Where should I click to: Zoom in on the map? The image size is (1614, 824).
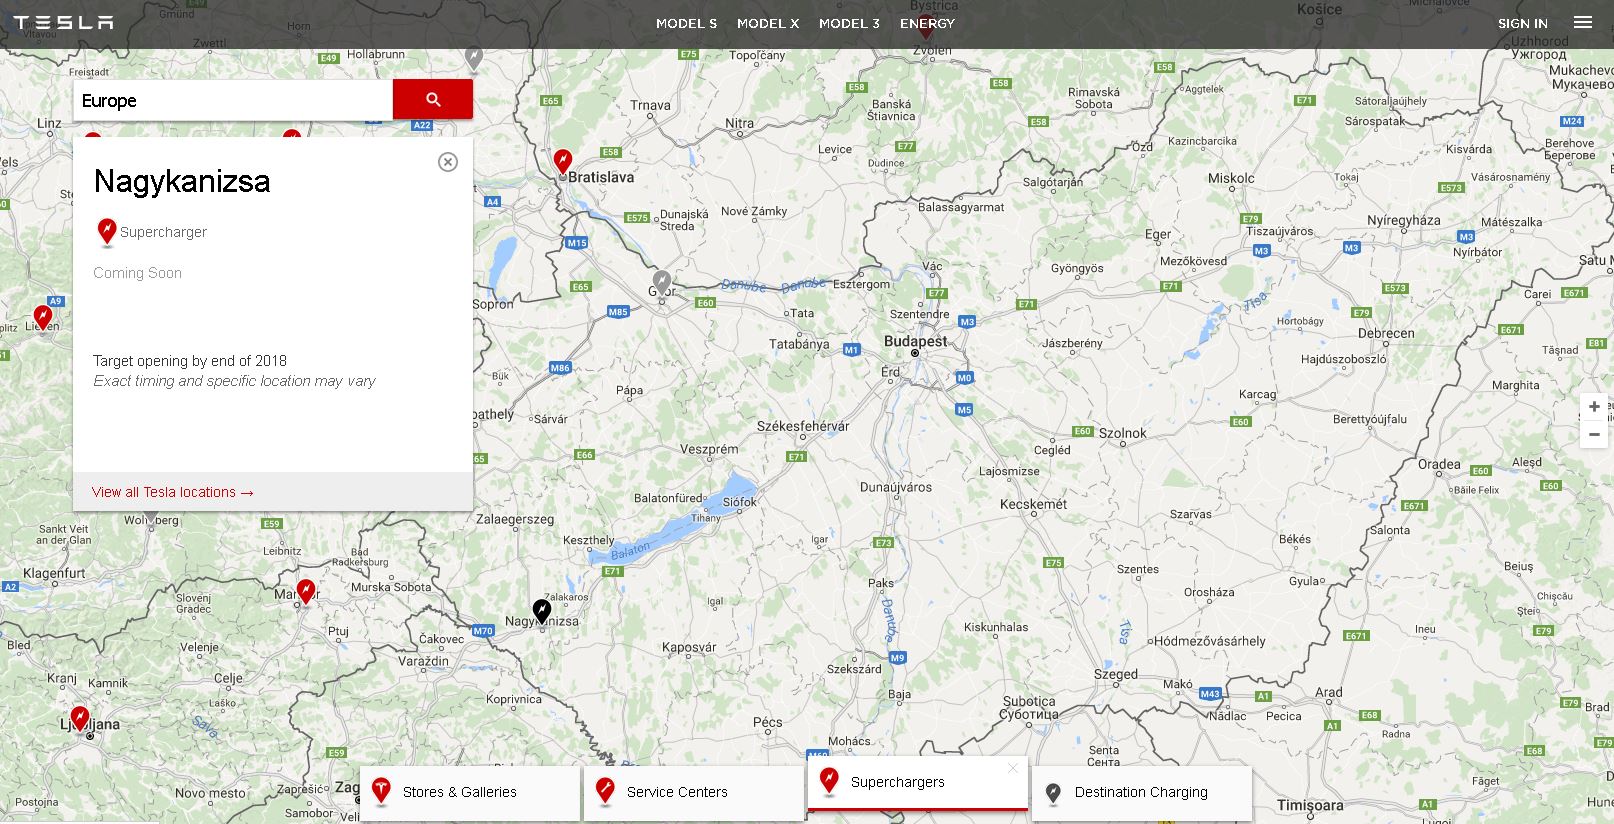pyautogui.click(x=1594, y=407)
